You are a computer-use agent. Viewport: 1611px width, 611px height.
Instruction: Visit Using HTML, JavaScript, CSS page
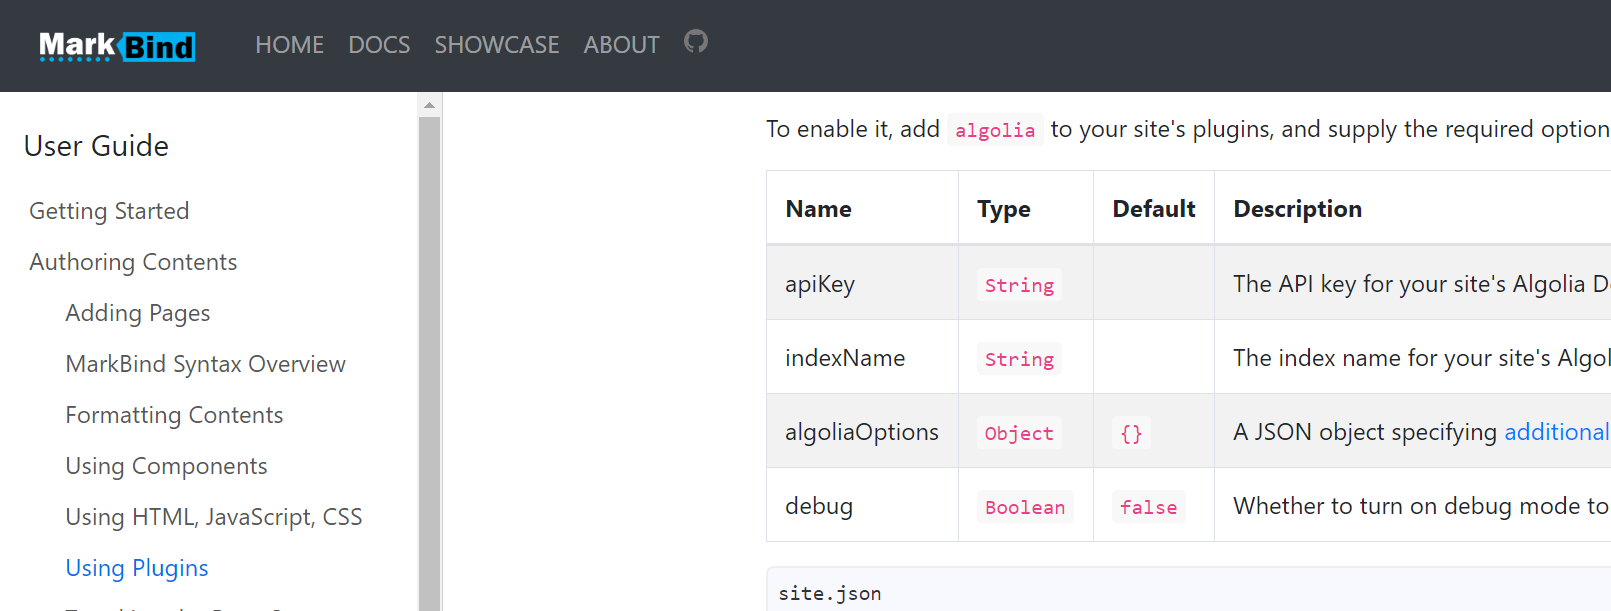[213, 517]
